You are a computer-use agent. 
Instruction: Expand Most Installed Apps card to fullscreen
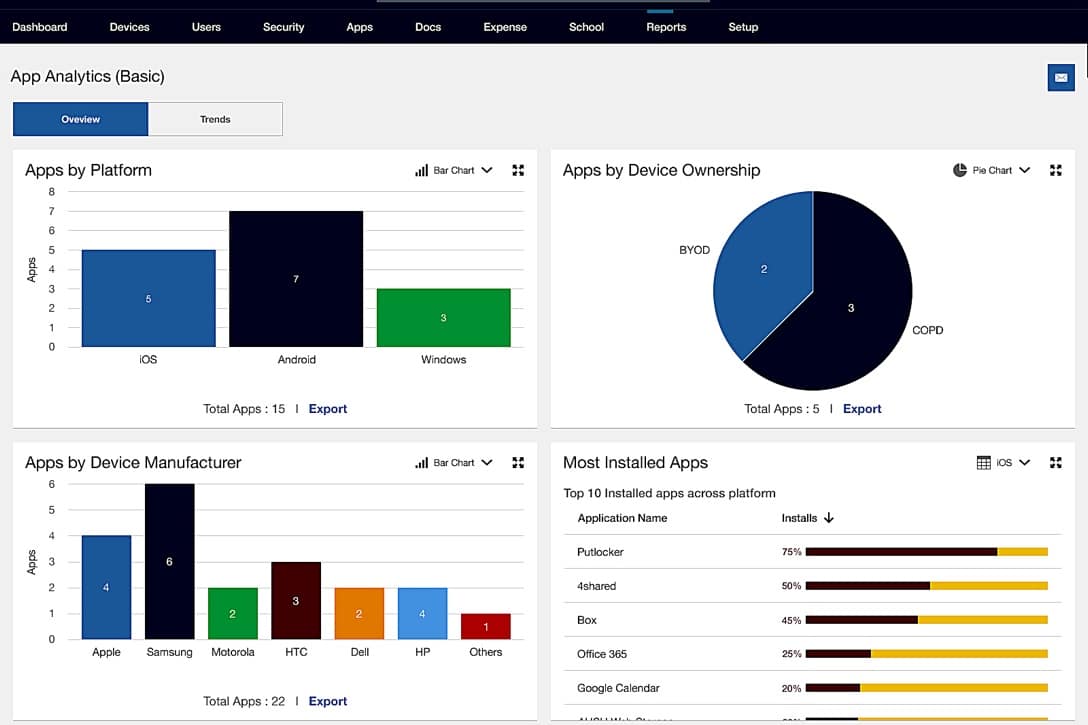click(x=1056, y=462)
